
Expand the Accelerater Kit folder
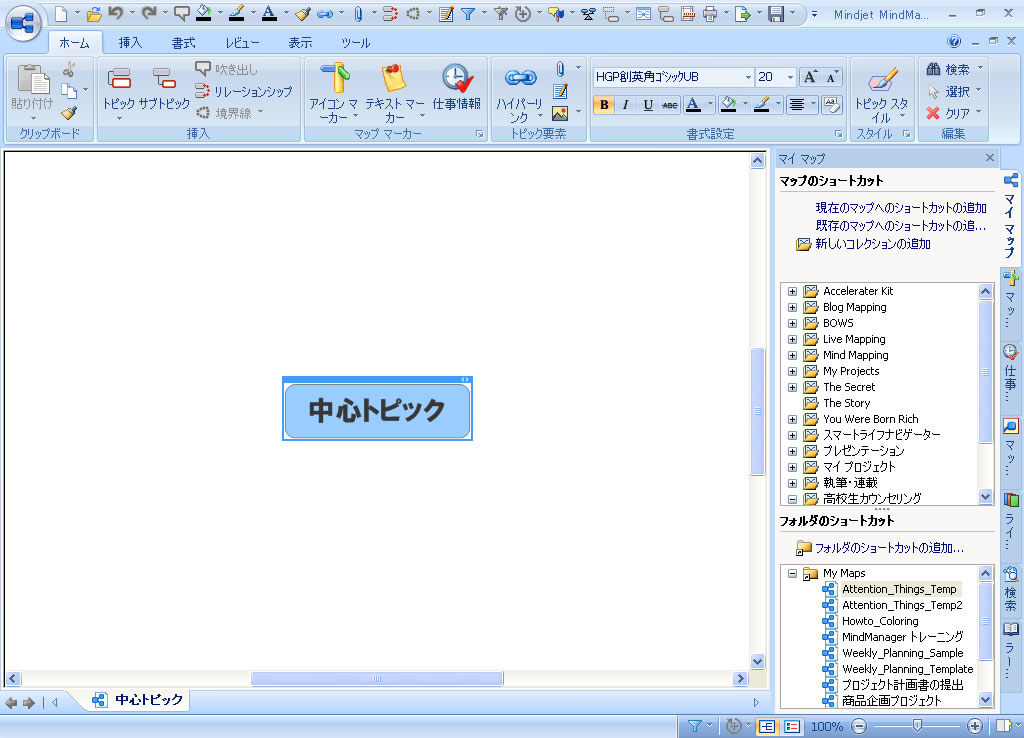coord(792,291)
